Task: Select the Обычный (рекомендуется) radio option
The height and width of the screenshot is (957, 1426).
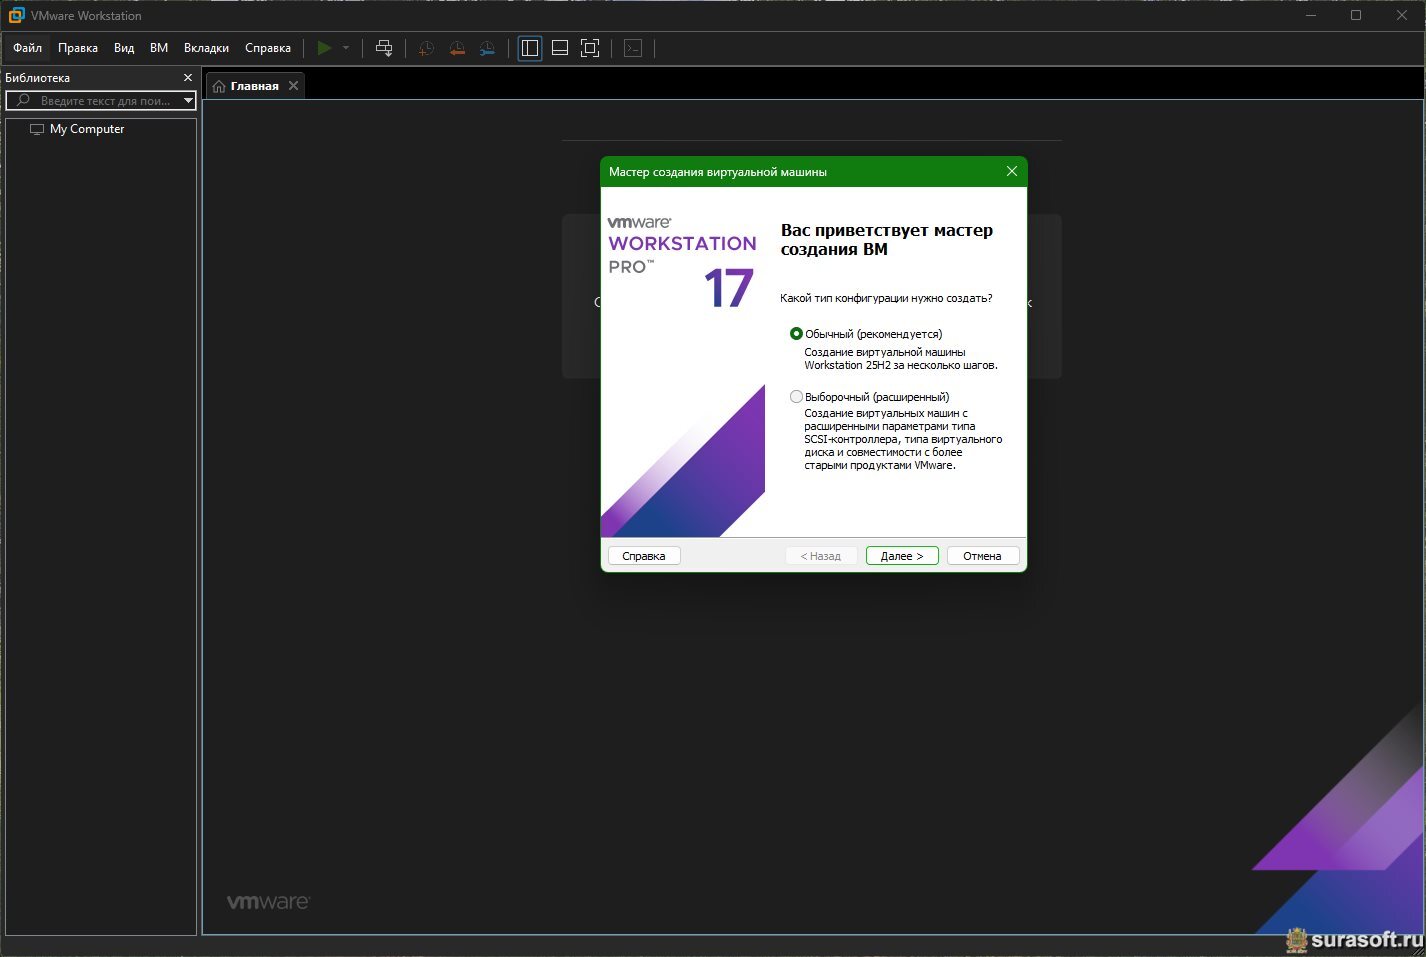Action: [x=796, y=334]
